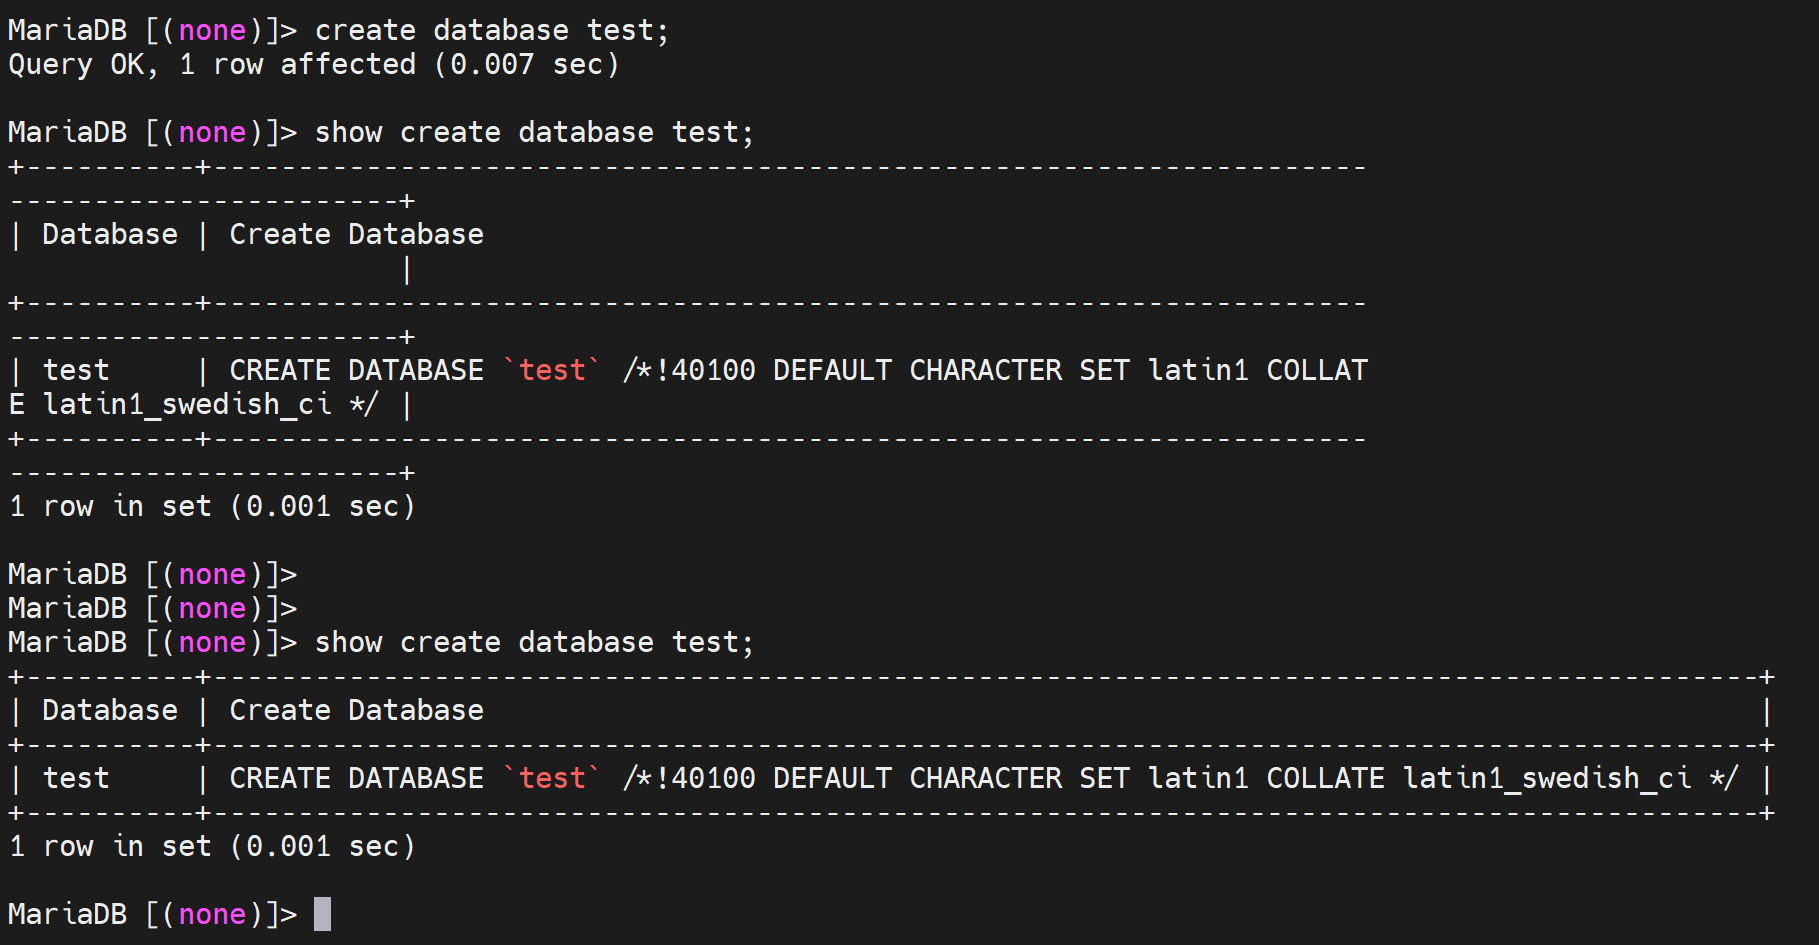
Task: Click the 'create database test;' command text
Action: [x=491, y=30]
